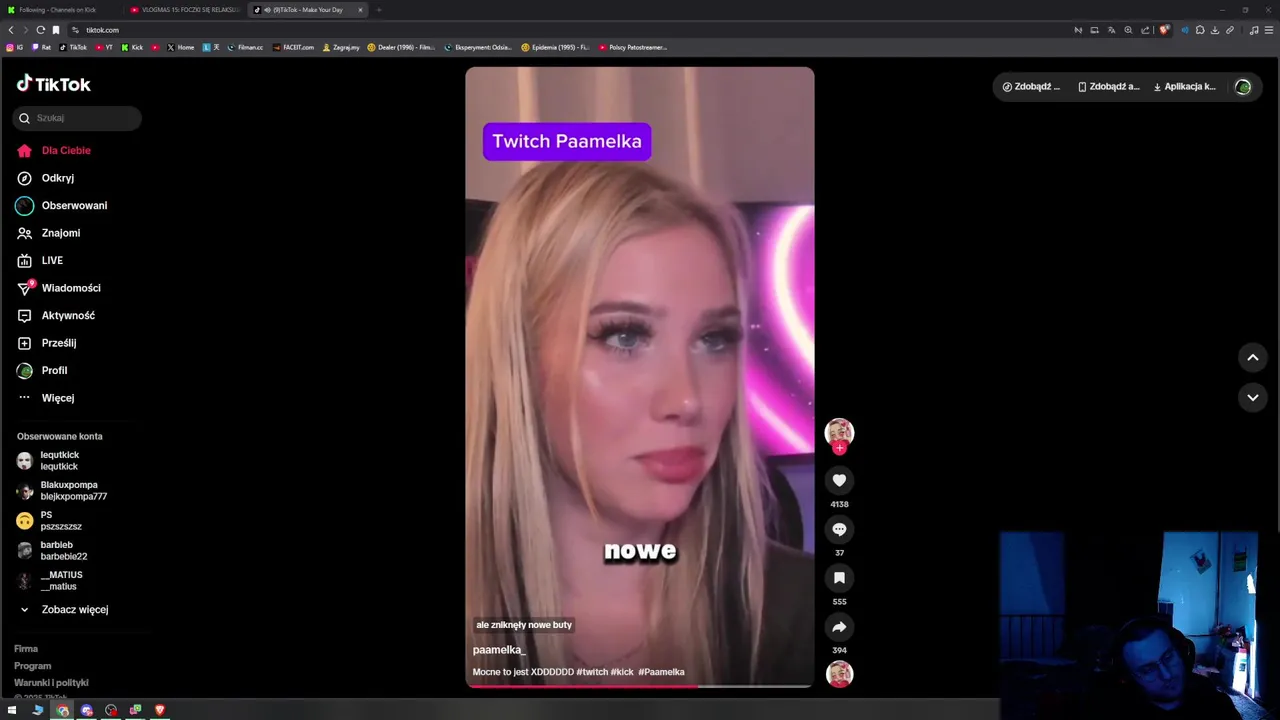Viewport: 1280px width, 720px height.
Task: Click the Program footer link
Action: point(32,666)
